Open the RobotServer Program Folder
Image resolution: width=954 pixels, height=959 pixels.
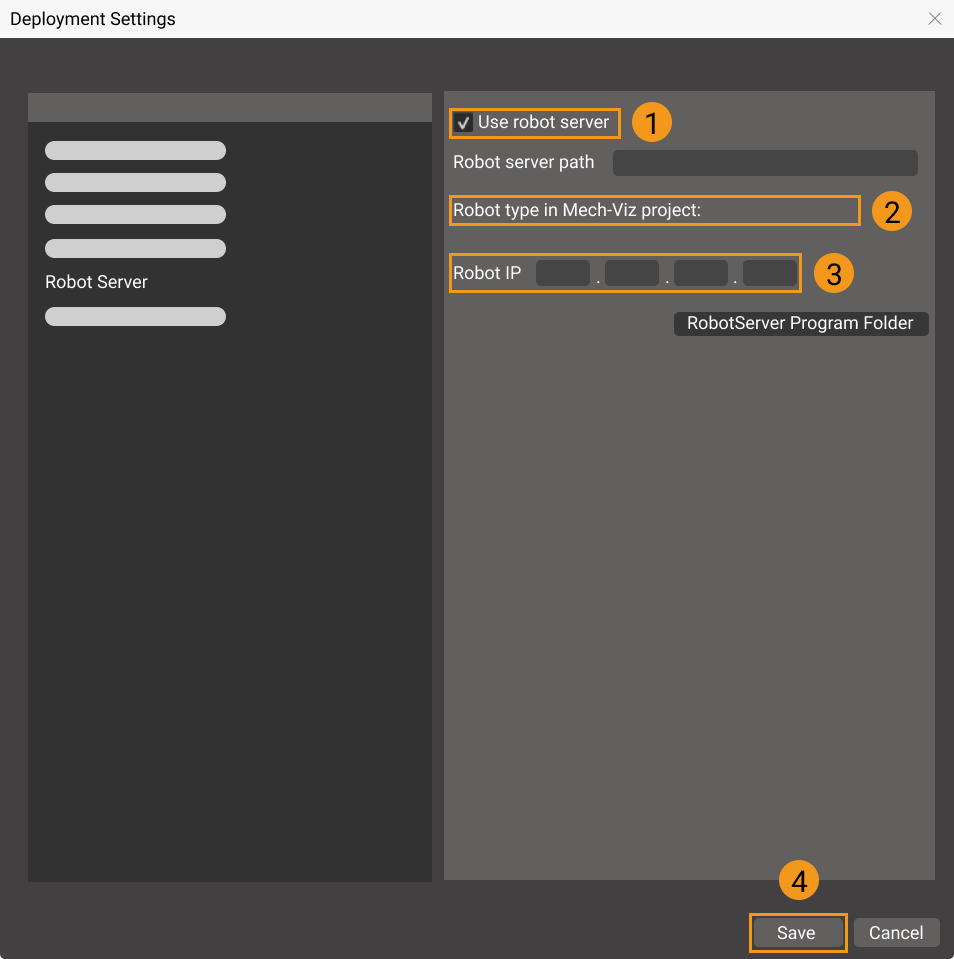pyautogui.click(x=800, y=324)
